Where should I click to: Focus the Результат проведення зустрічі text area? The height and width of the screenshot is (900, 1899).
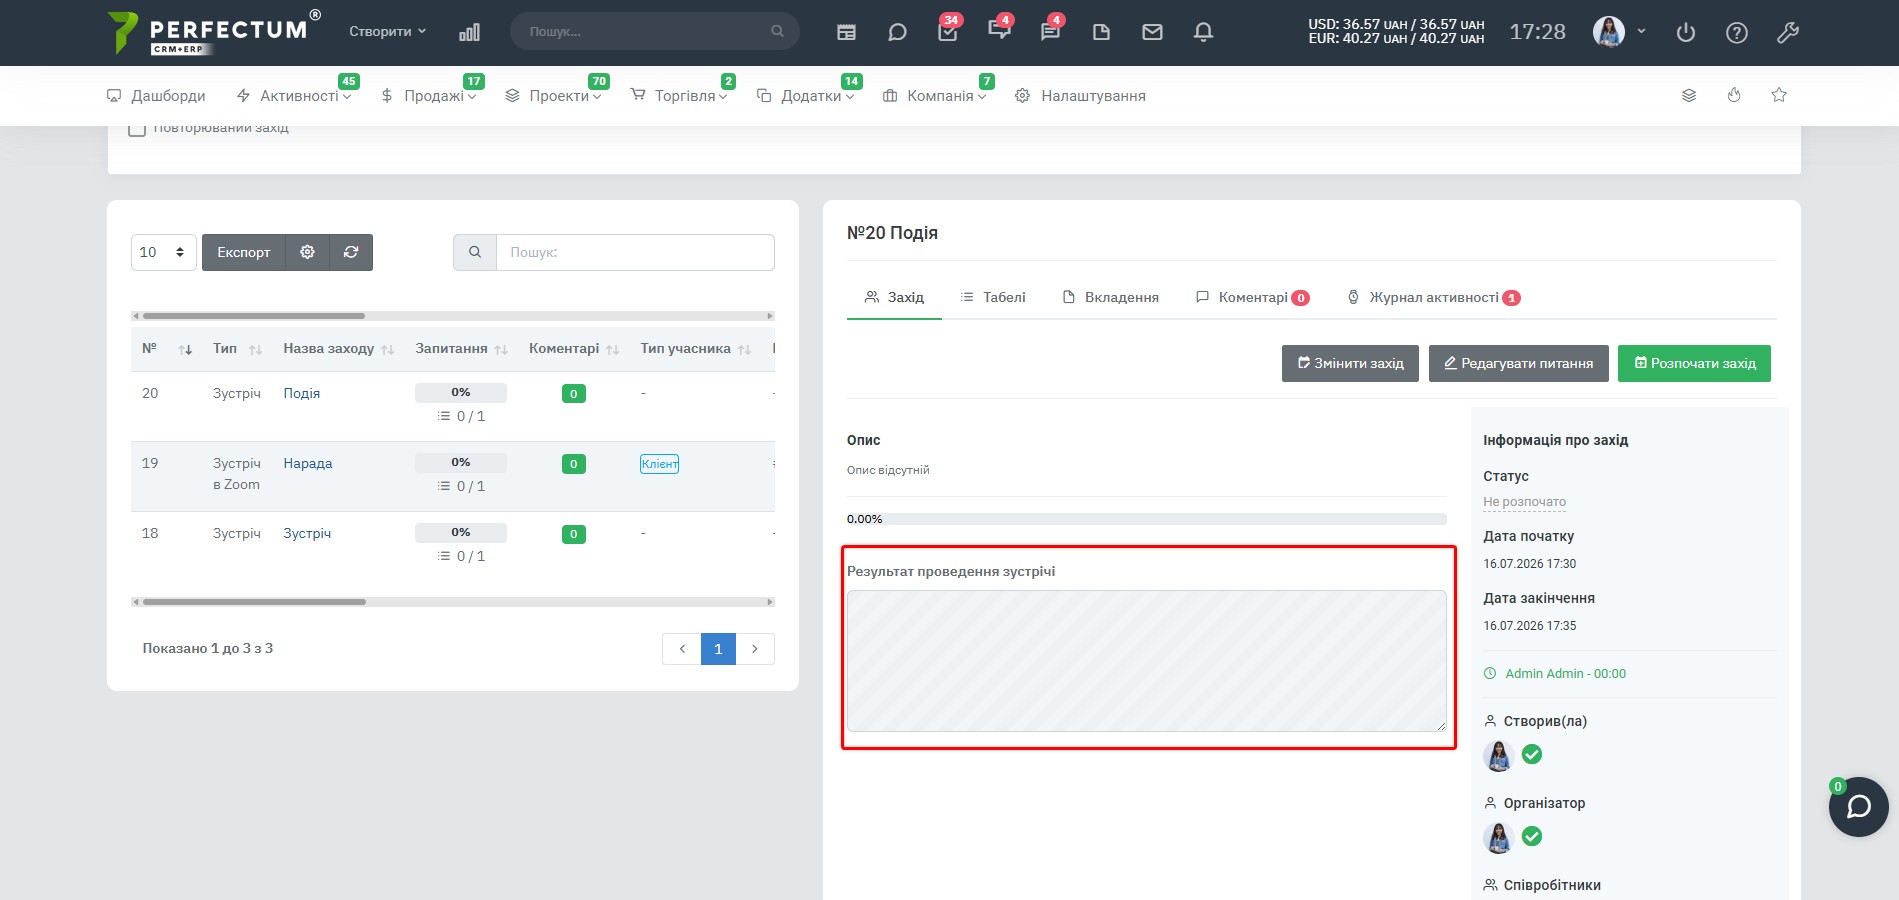pyautogui.click(x=1146, y=661)
